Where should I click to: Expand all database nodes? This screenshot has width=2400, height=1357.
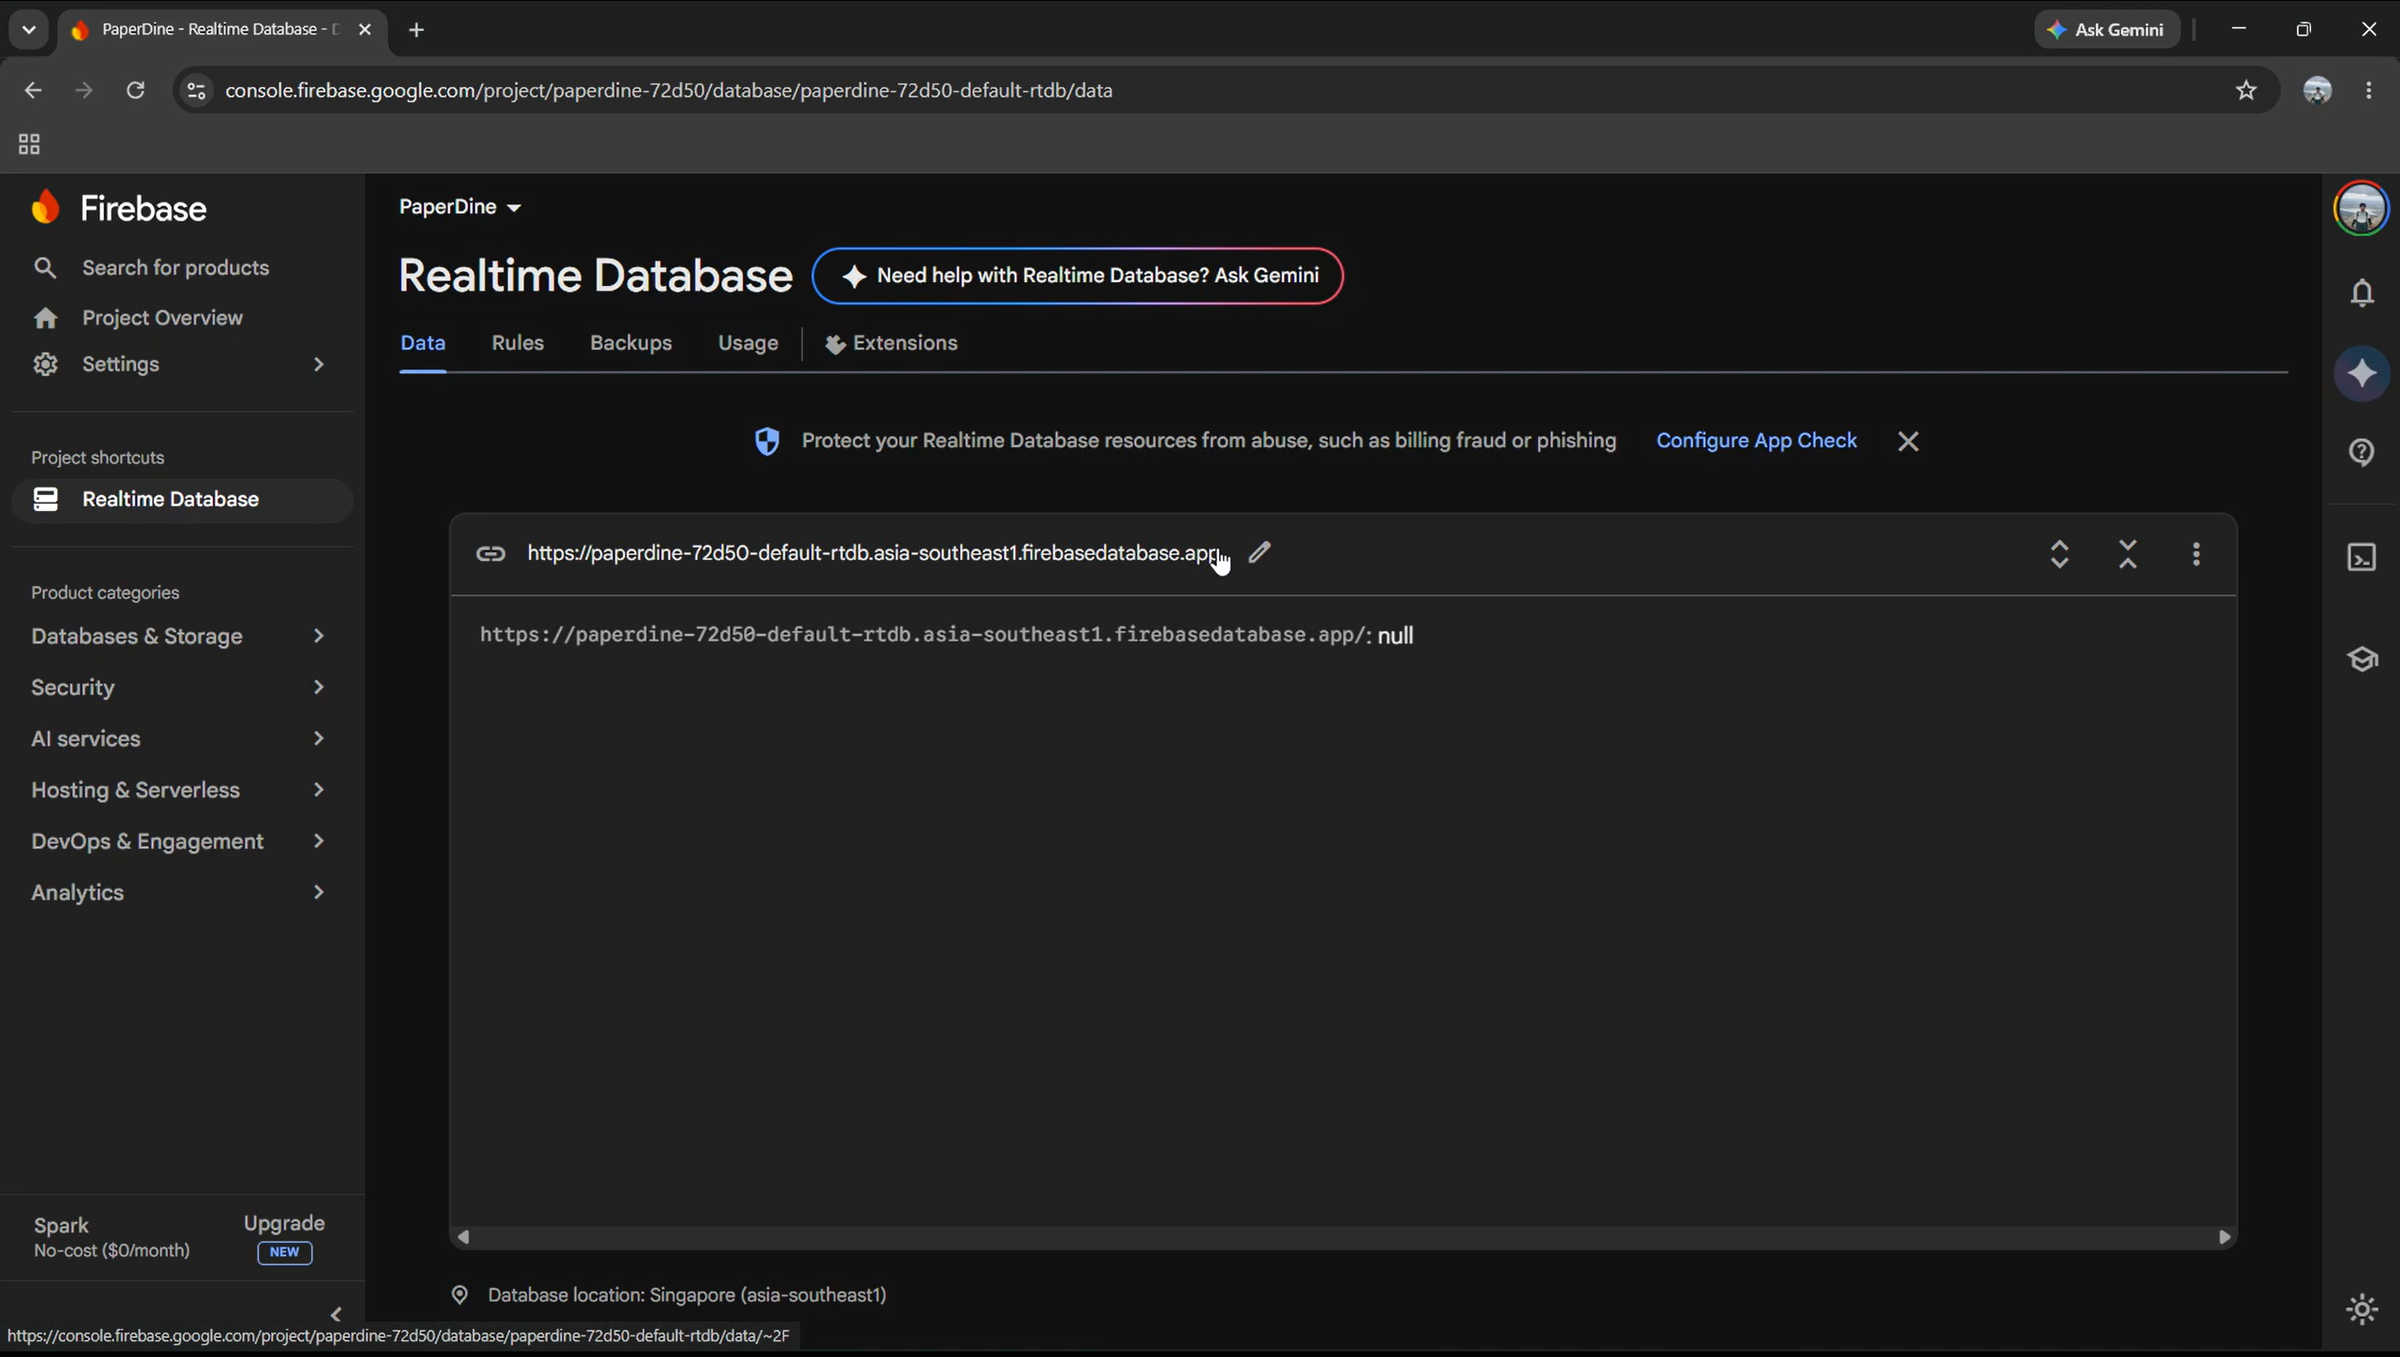pyautogui.click(x=2059, y=554)
